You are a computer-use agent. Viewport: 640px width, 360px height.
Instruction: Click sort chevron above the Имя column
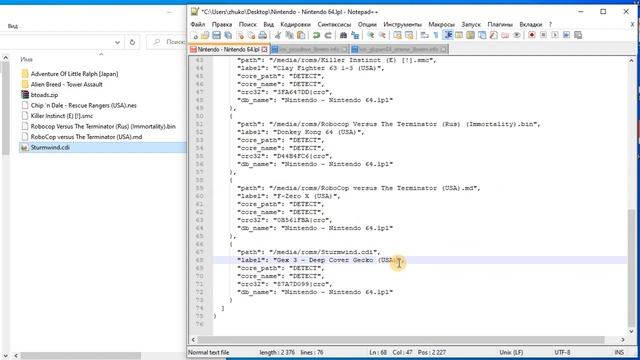coord(101,54)
